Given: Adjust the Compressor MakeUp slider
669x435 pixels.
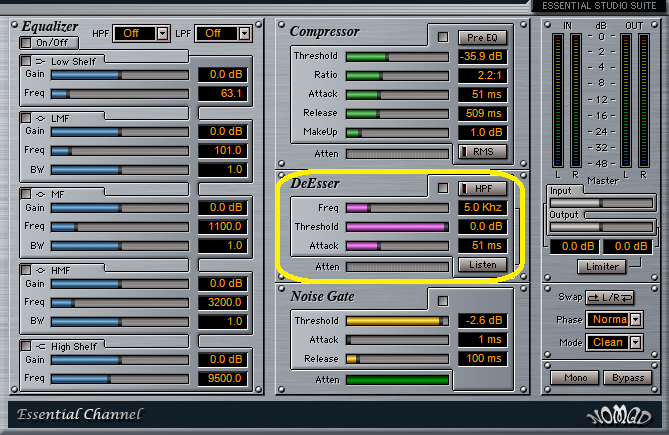Looking at the screenshot, I should point(397,133).
